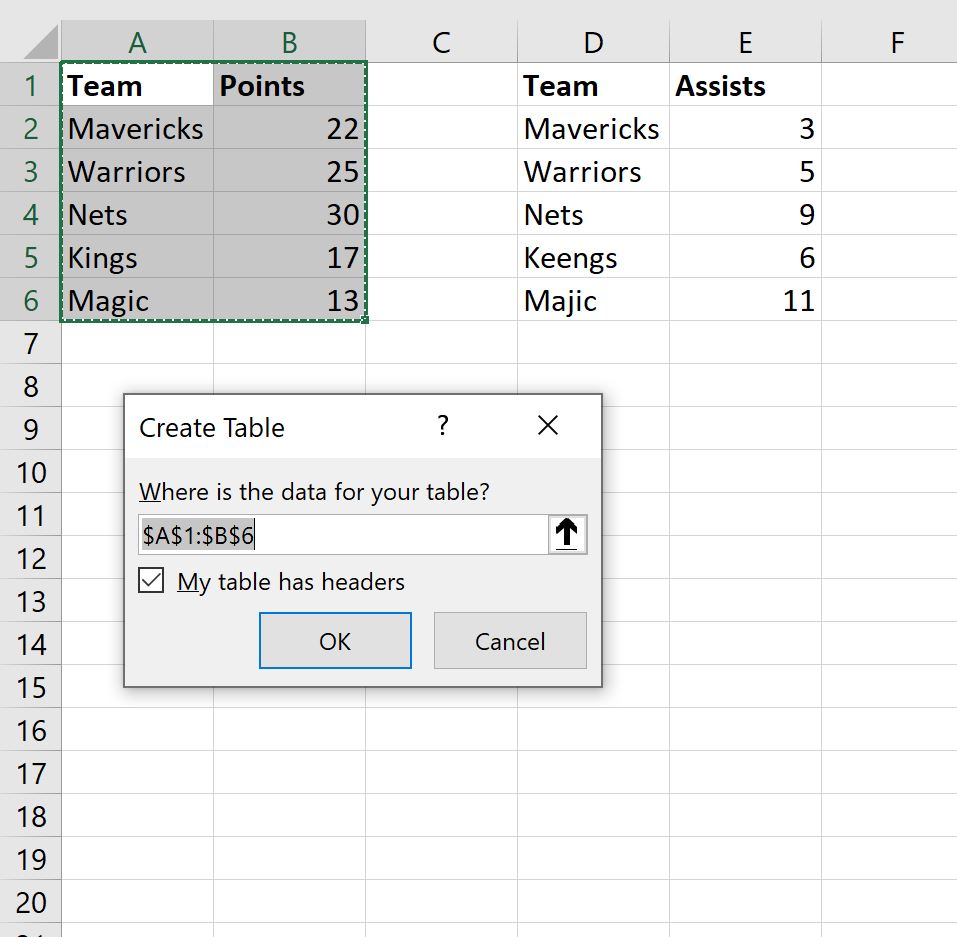
Task: Select row header 15
Action: coord(31,687)
